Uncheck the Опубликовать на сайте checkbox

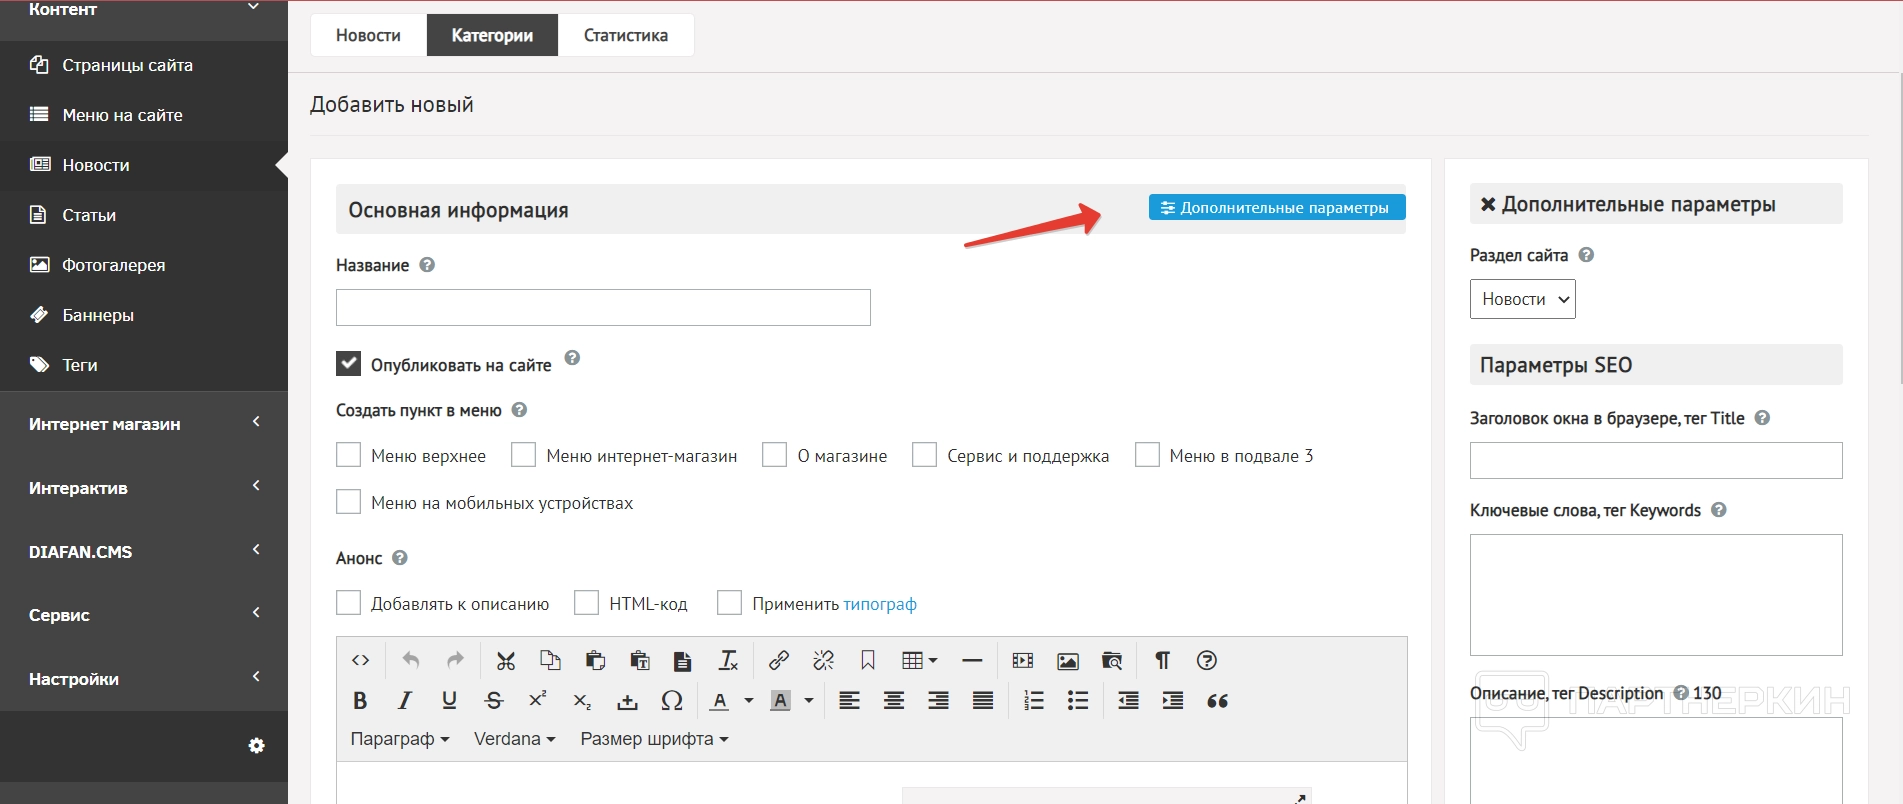(x=348, y=364)
